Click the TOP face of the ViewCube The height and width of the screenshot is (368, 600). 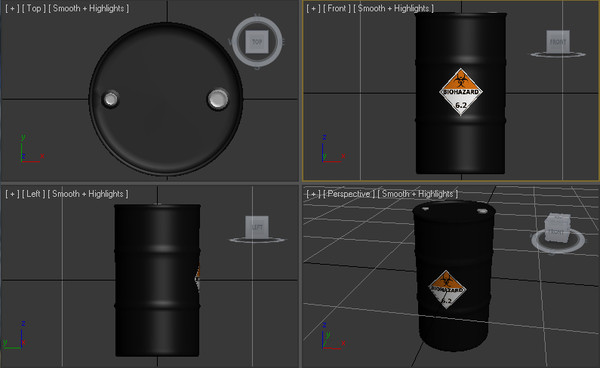coord(257,42)
